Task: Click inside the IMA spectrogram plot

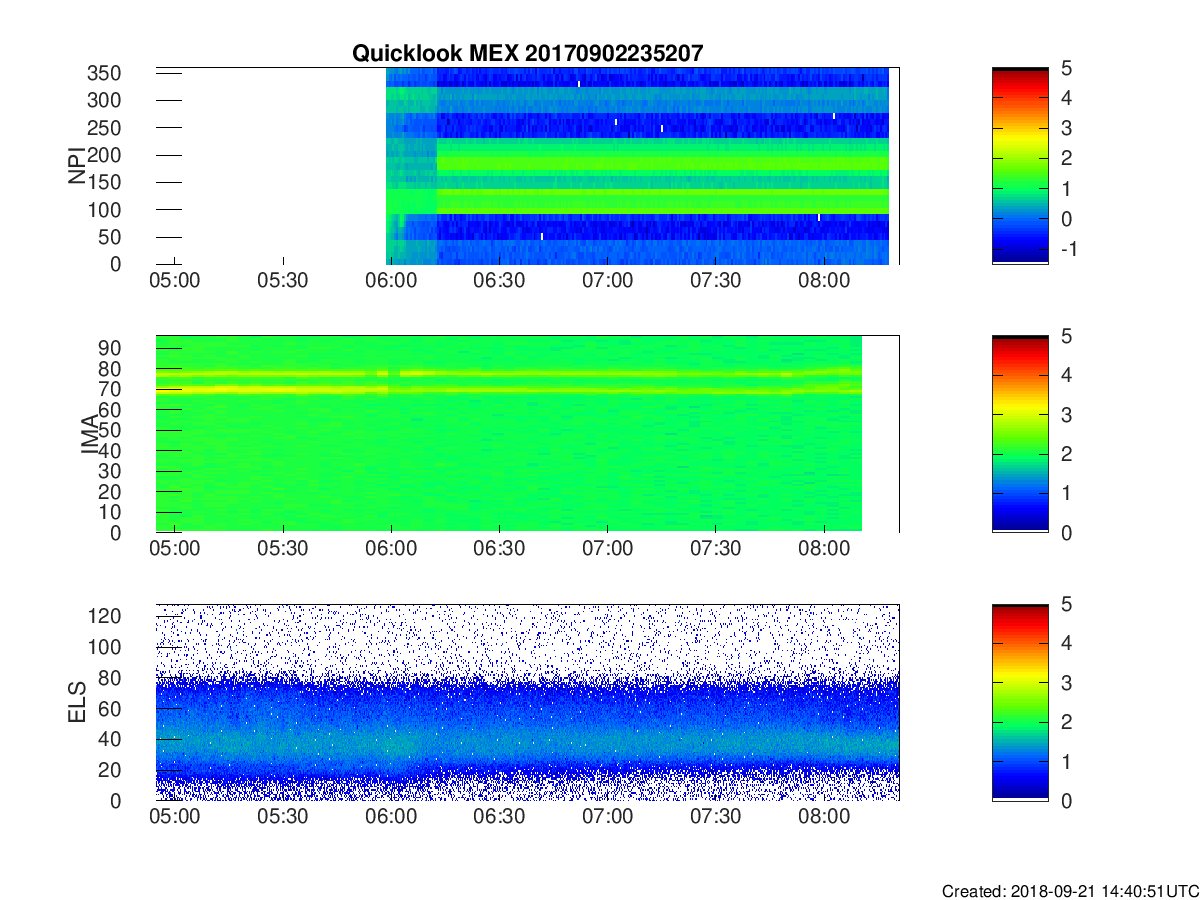Action: [528, 434]
